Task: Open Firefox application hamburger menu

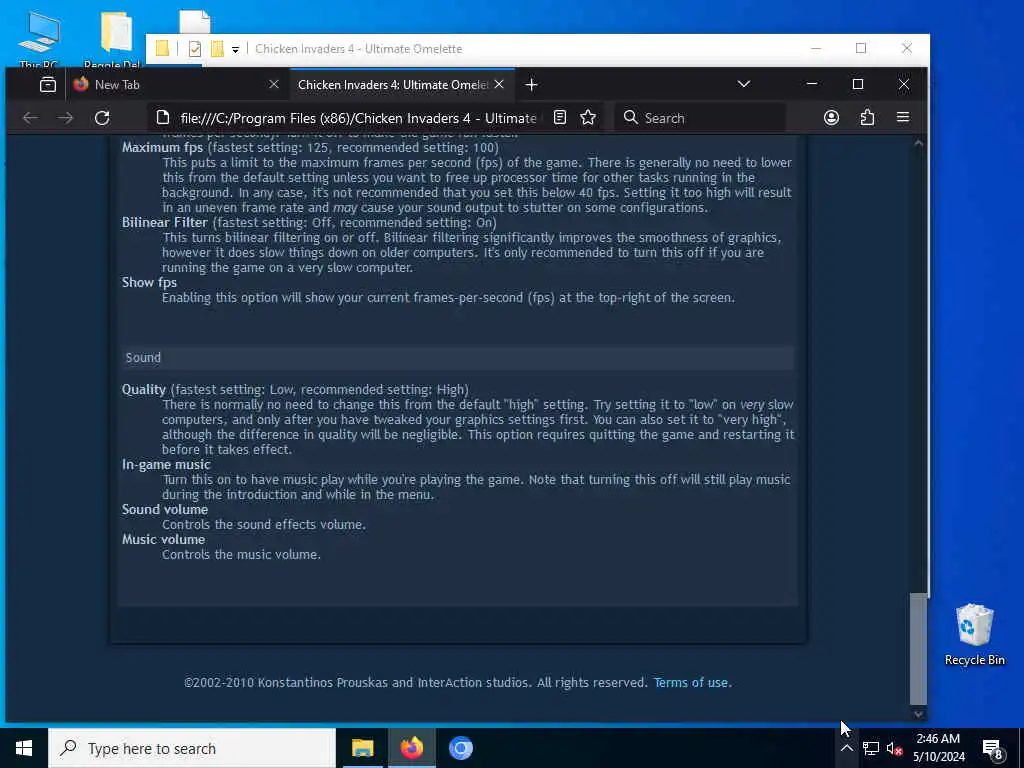Action: tap(903, 118)
